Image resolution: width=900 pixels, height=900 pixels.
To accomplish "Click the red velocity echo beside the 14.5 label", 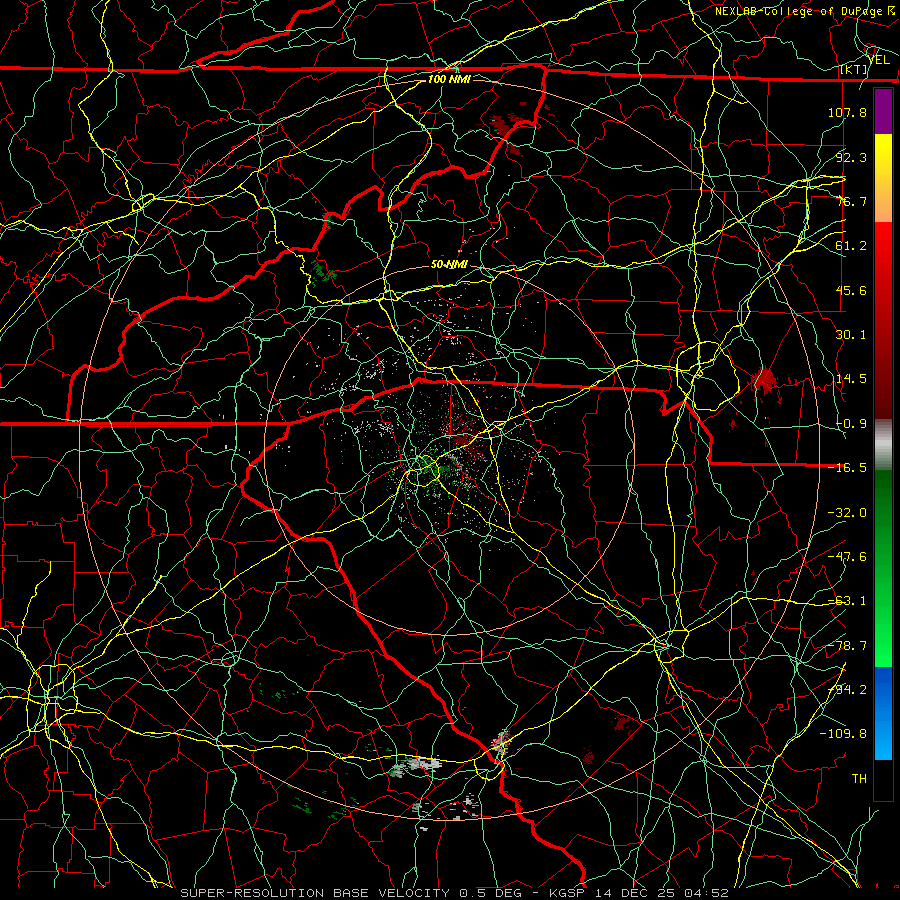I will 764,380.
